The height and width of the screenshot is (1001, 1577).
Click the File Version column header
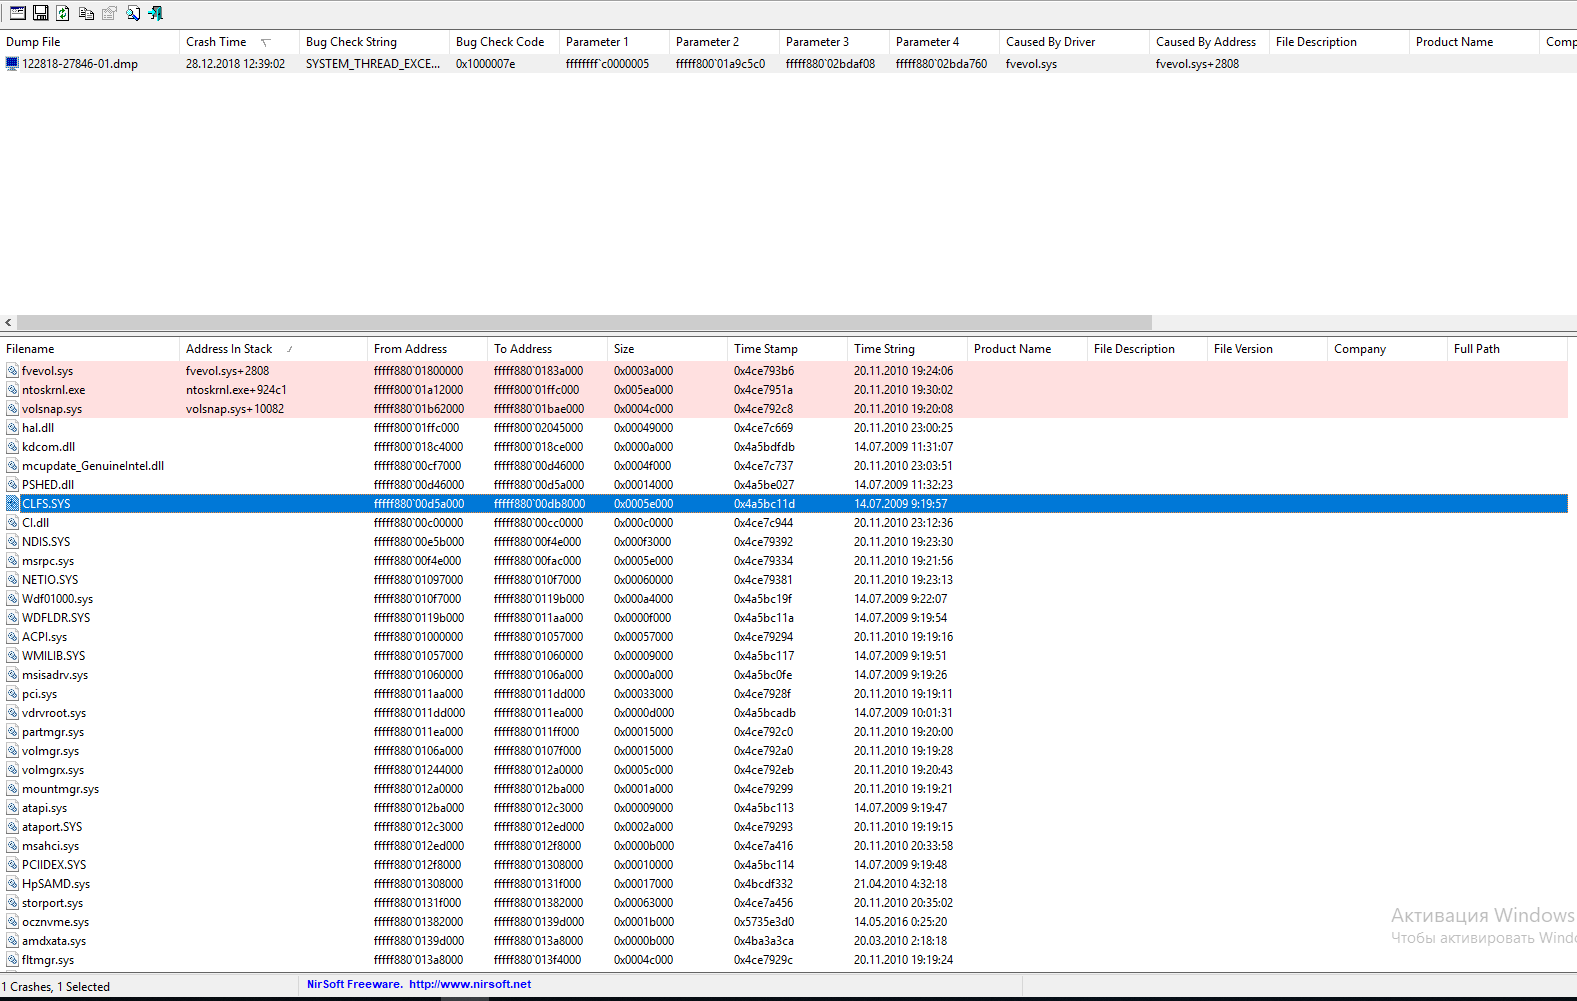pos(1267,349)
